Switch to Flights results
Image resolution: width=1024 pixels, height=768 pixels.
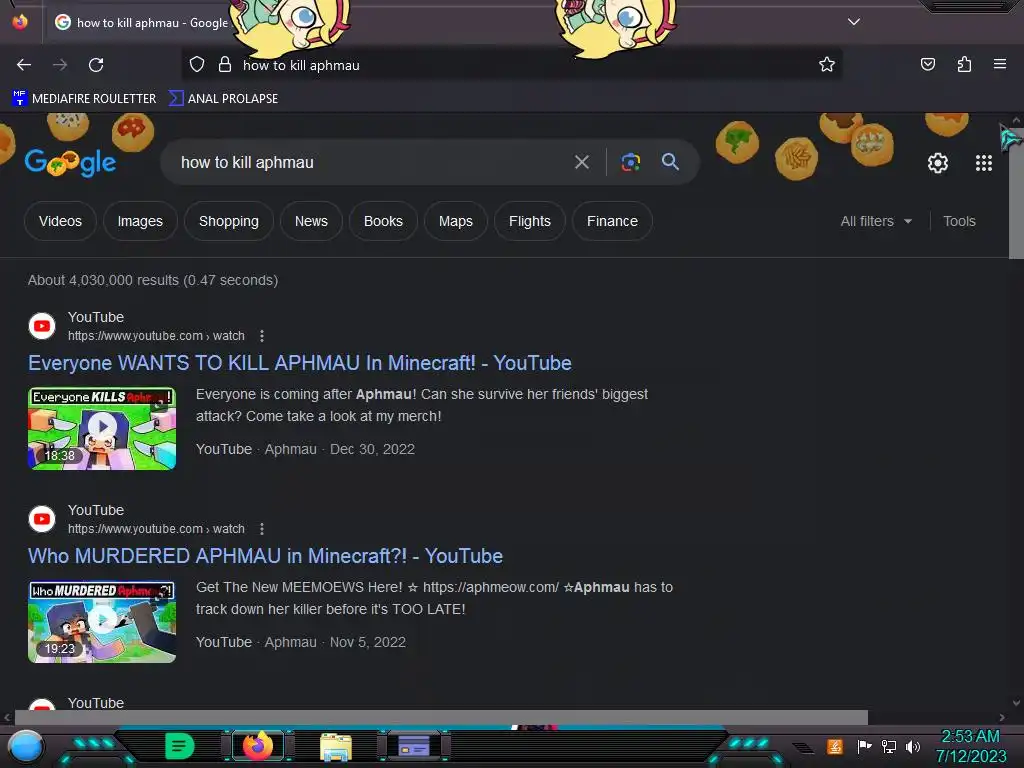[x=530, y=221]
